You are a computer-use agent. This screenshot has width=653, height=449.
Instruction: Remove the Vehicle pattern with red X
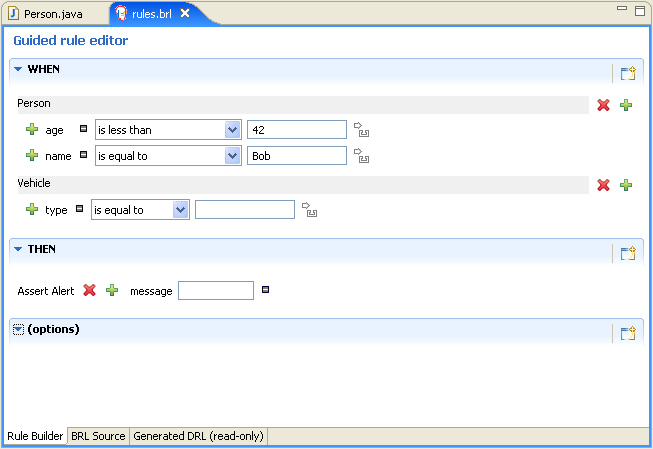click(603, 185)
